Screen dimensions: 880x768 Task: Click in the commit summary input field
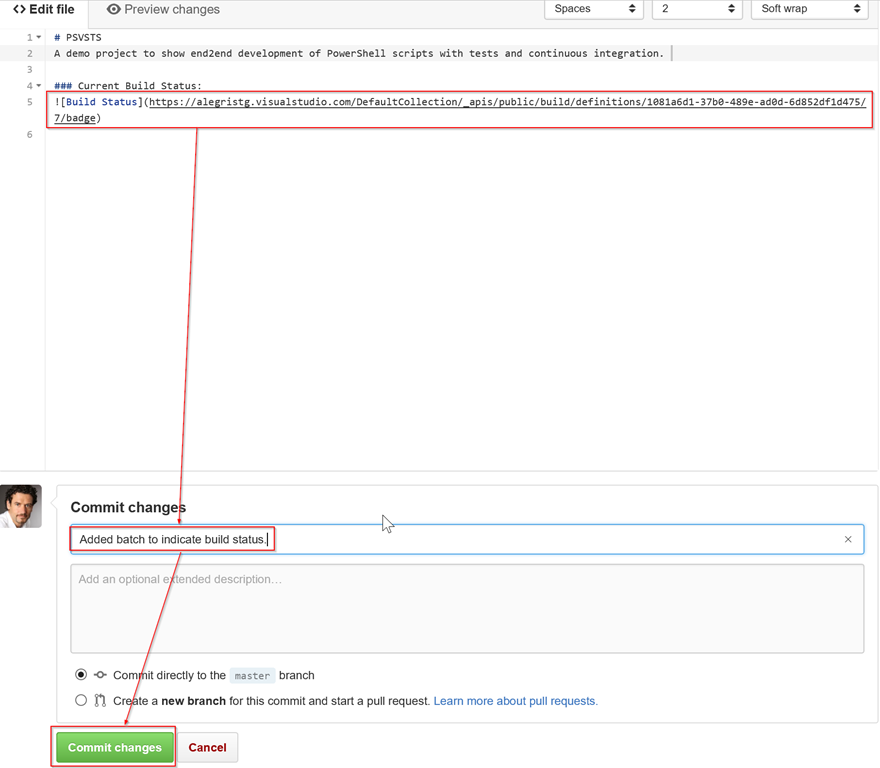[x=550, y=539]
